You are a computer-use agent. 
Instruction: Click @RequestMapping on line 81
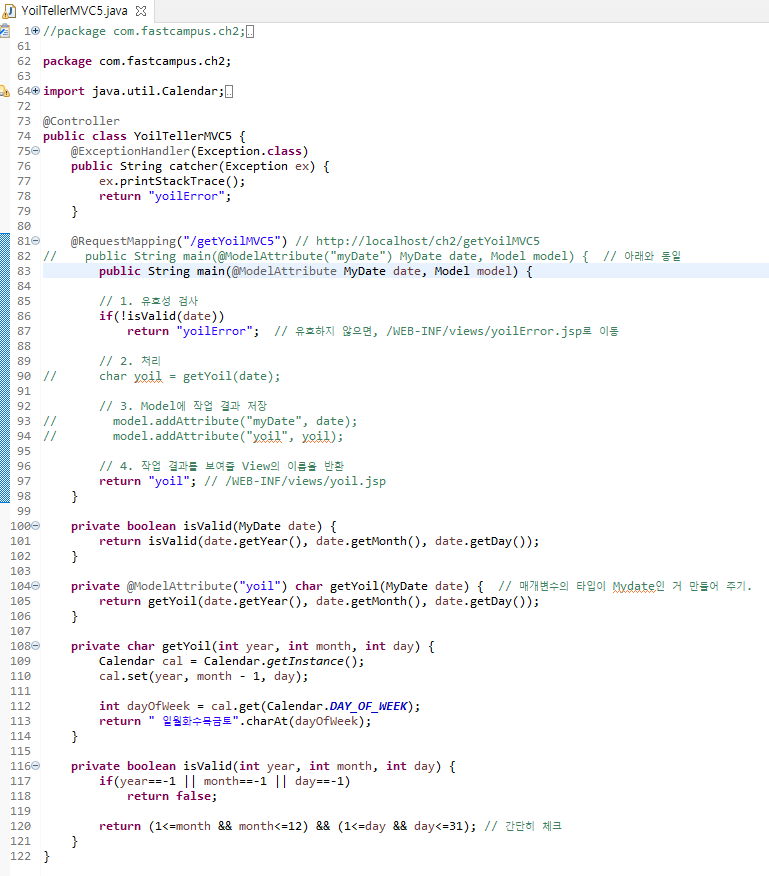point(124,241)
